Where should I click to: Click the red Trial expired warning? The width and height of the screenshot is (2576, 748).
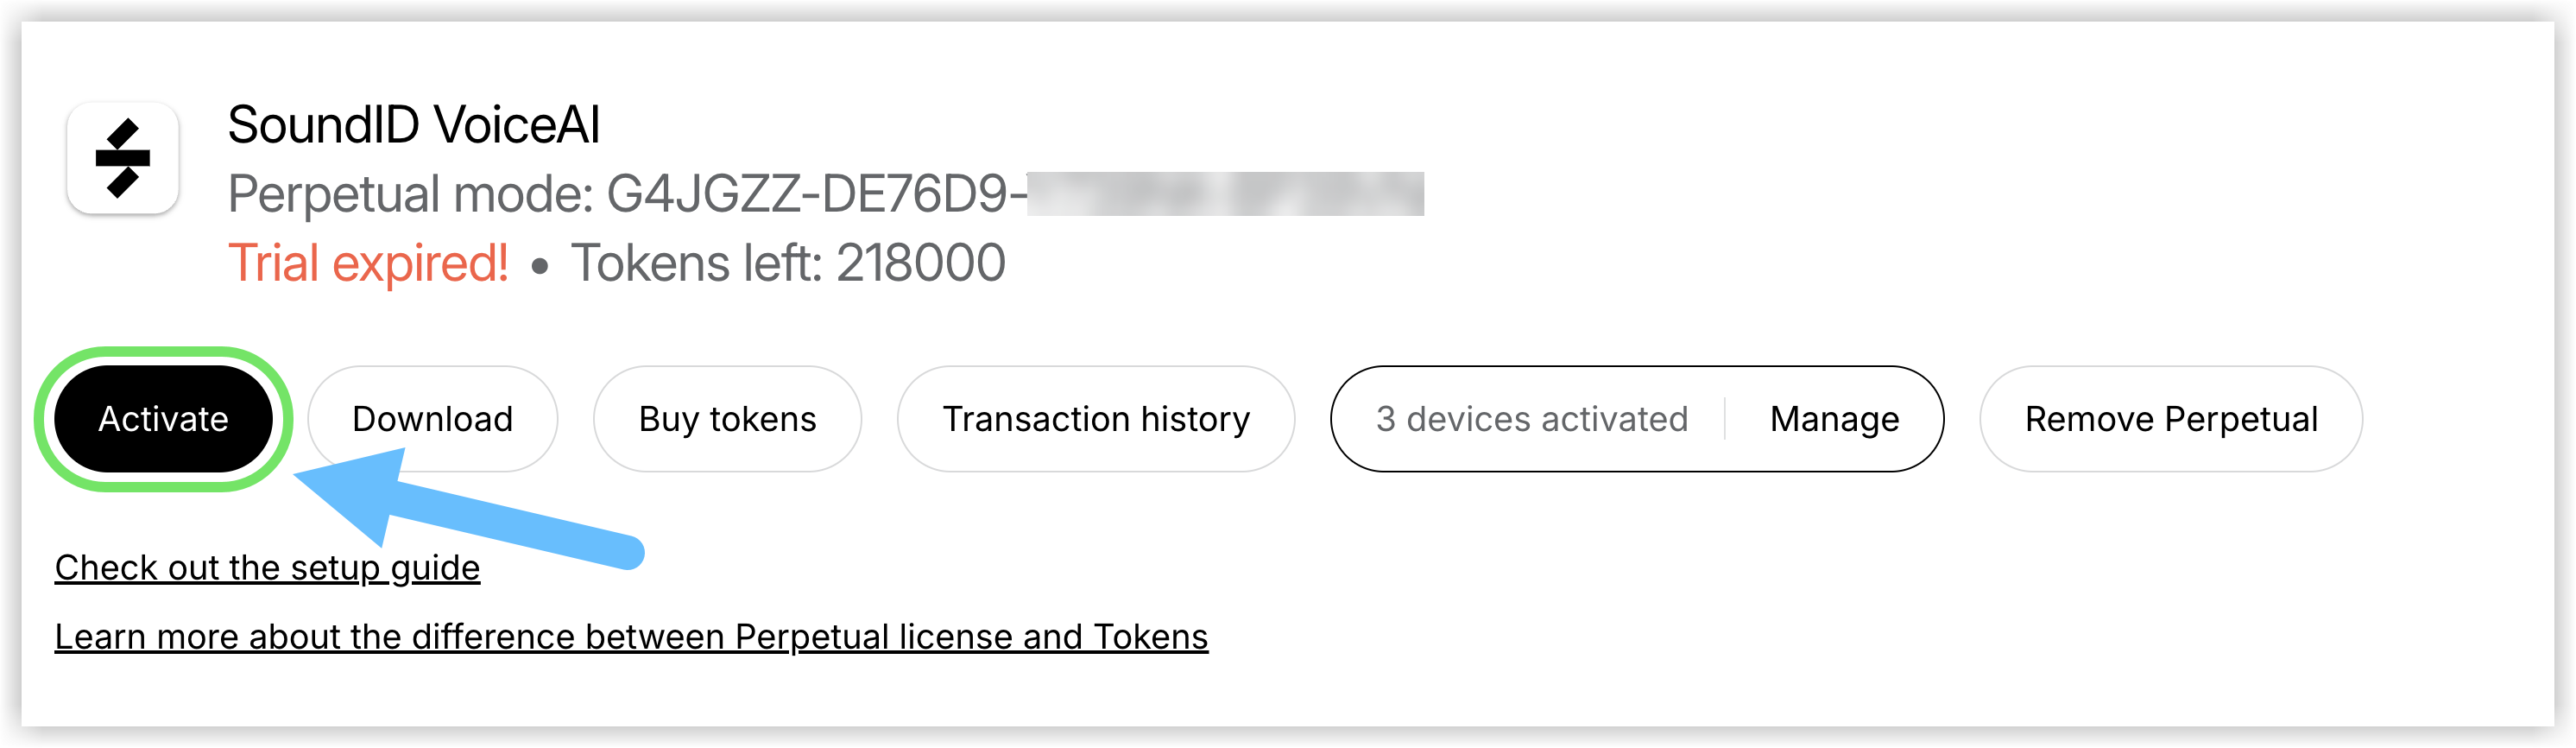[368, 264]
